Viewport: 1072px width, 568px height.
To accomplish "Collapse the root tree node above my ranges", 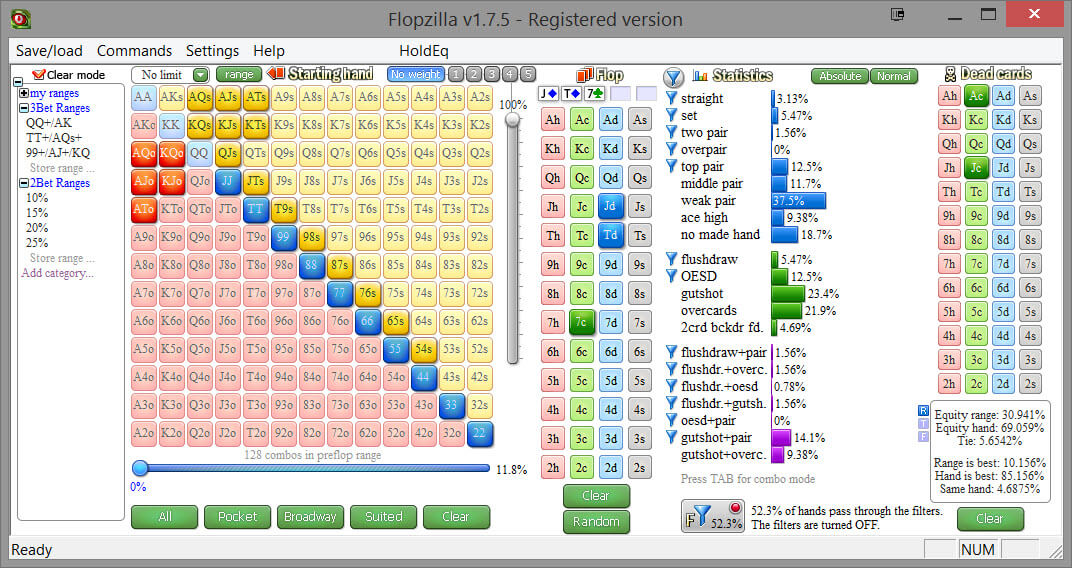I will [x=18, y=83].
